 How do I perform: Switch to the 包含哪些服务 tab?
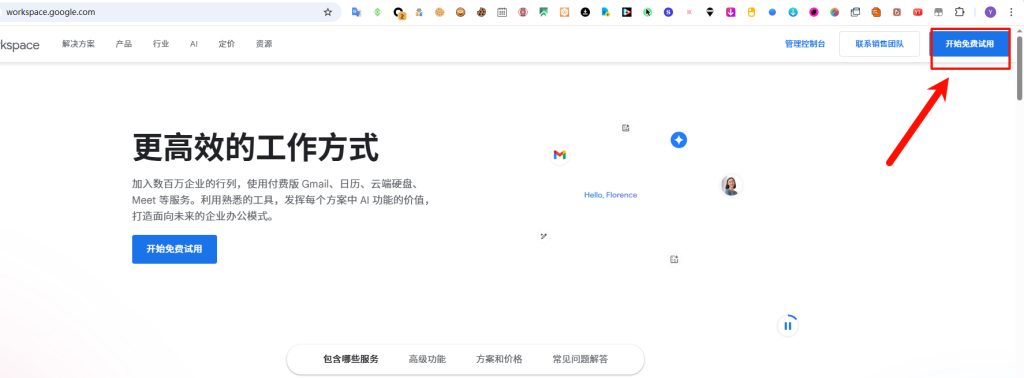coord(351,359)
